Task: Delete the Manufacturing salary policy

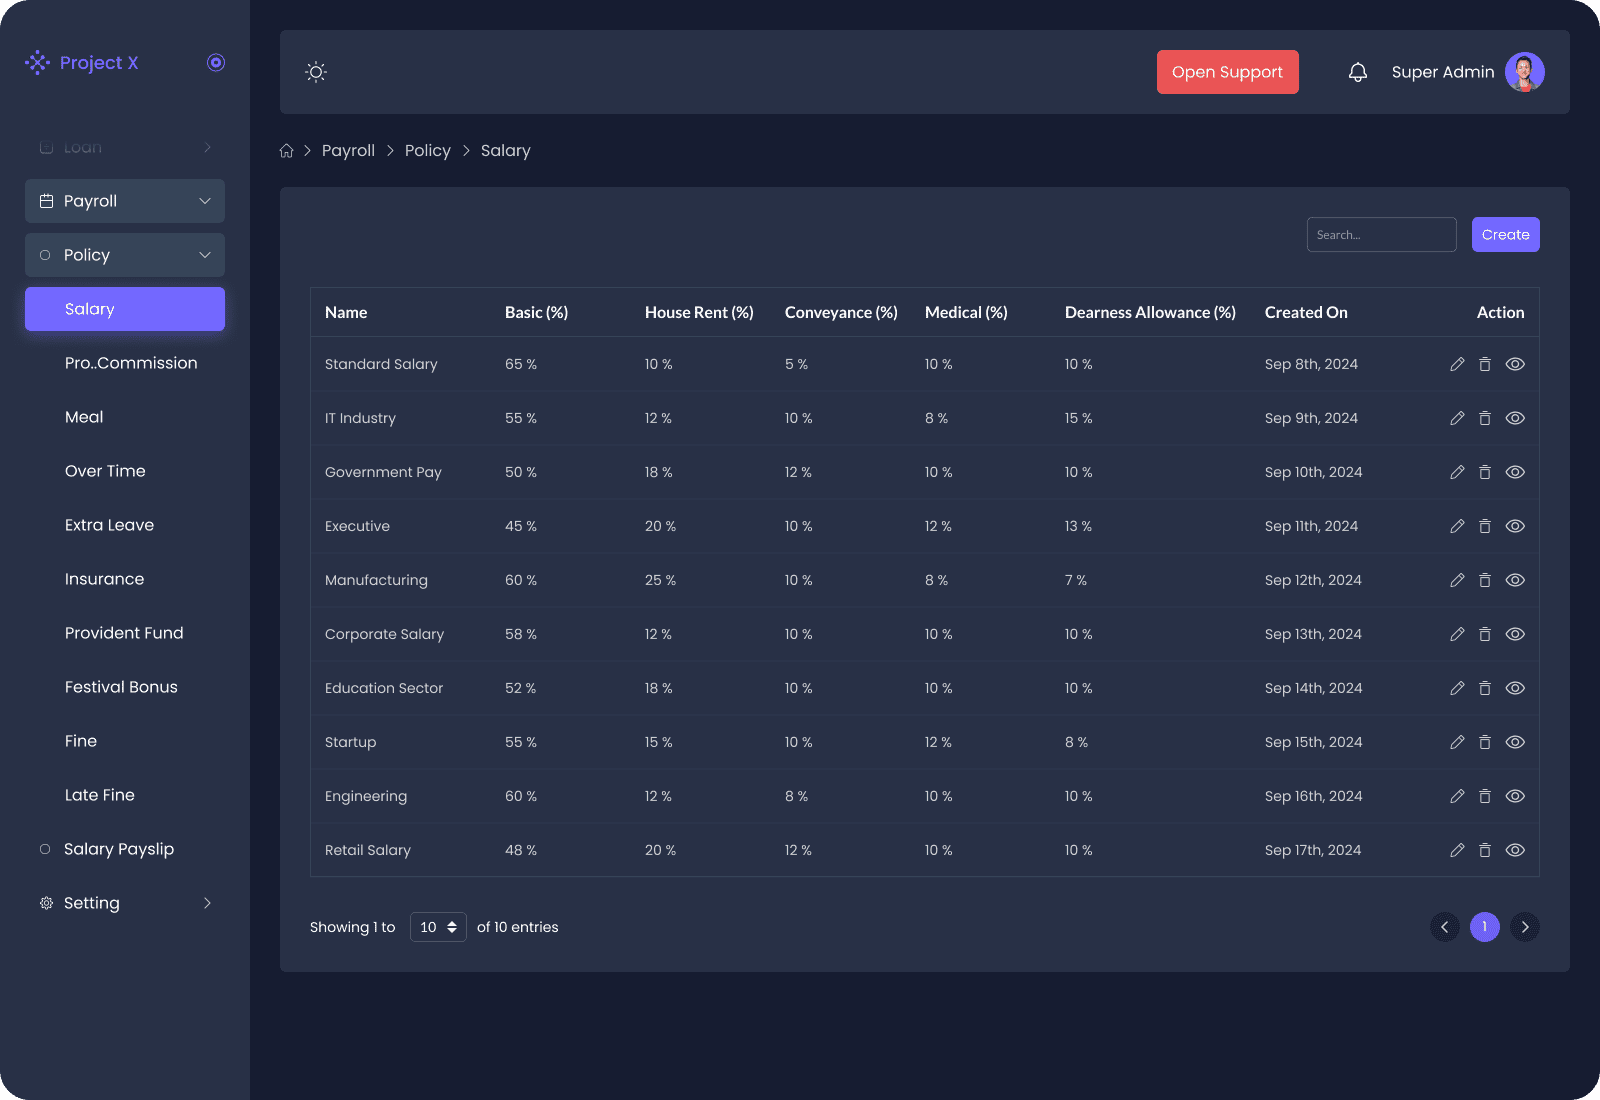Action: click(1485, 580)
